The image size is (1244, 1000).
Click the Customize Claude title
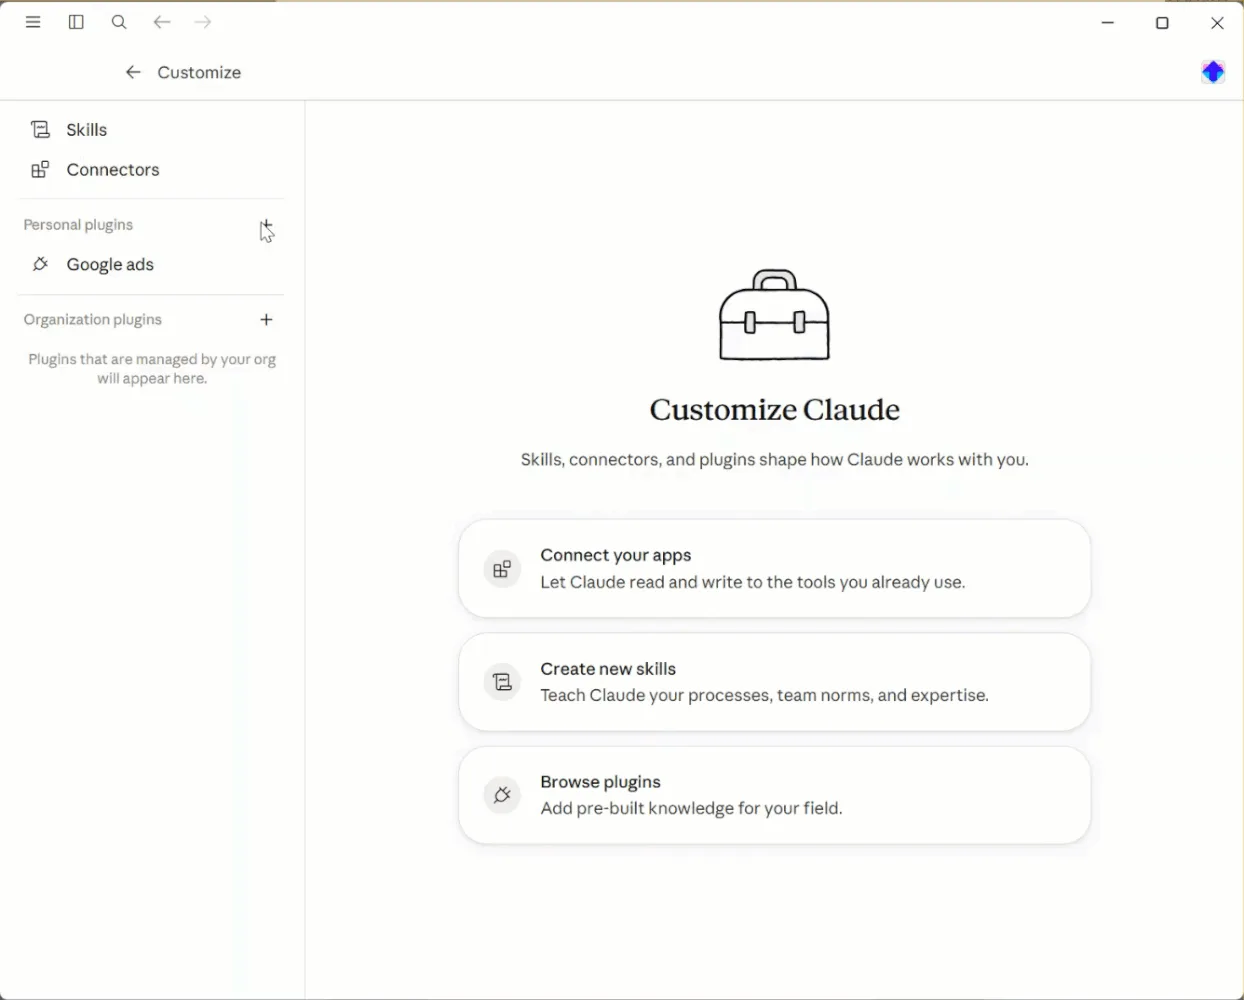click(x=775, y=410)
